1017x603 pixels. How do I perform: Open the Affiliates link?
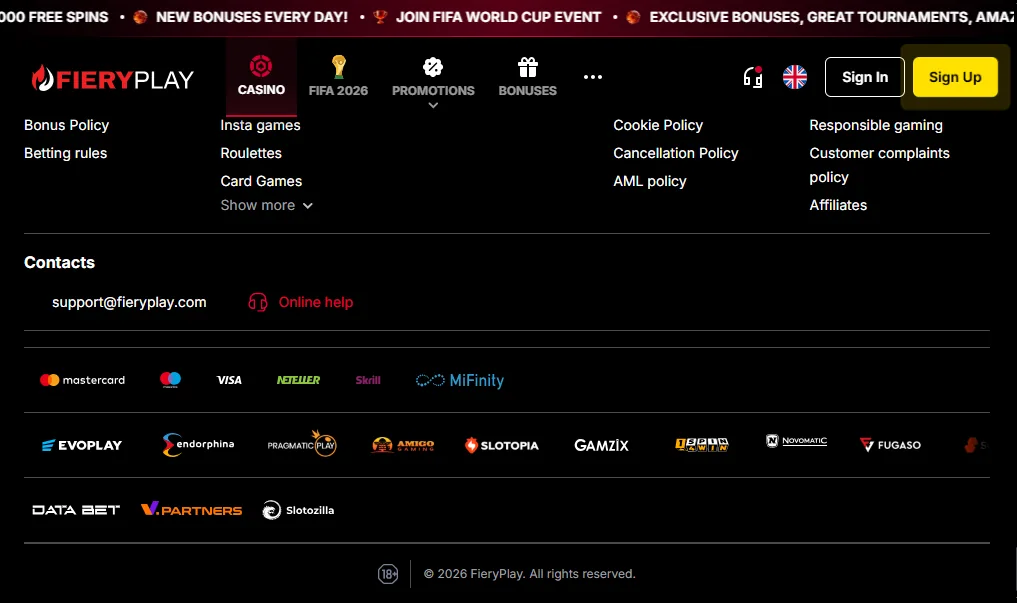838,205
